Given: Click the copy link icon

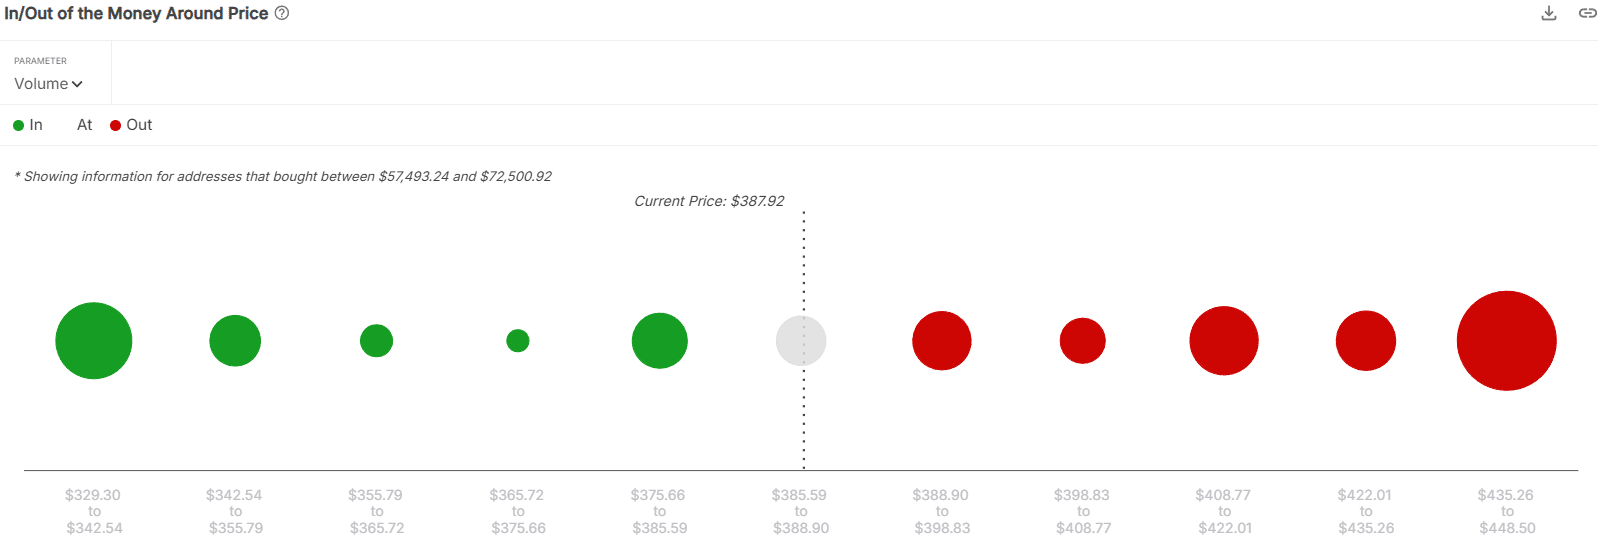Looking at the screenshot, I should click(1587, 13).
